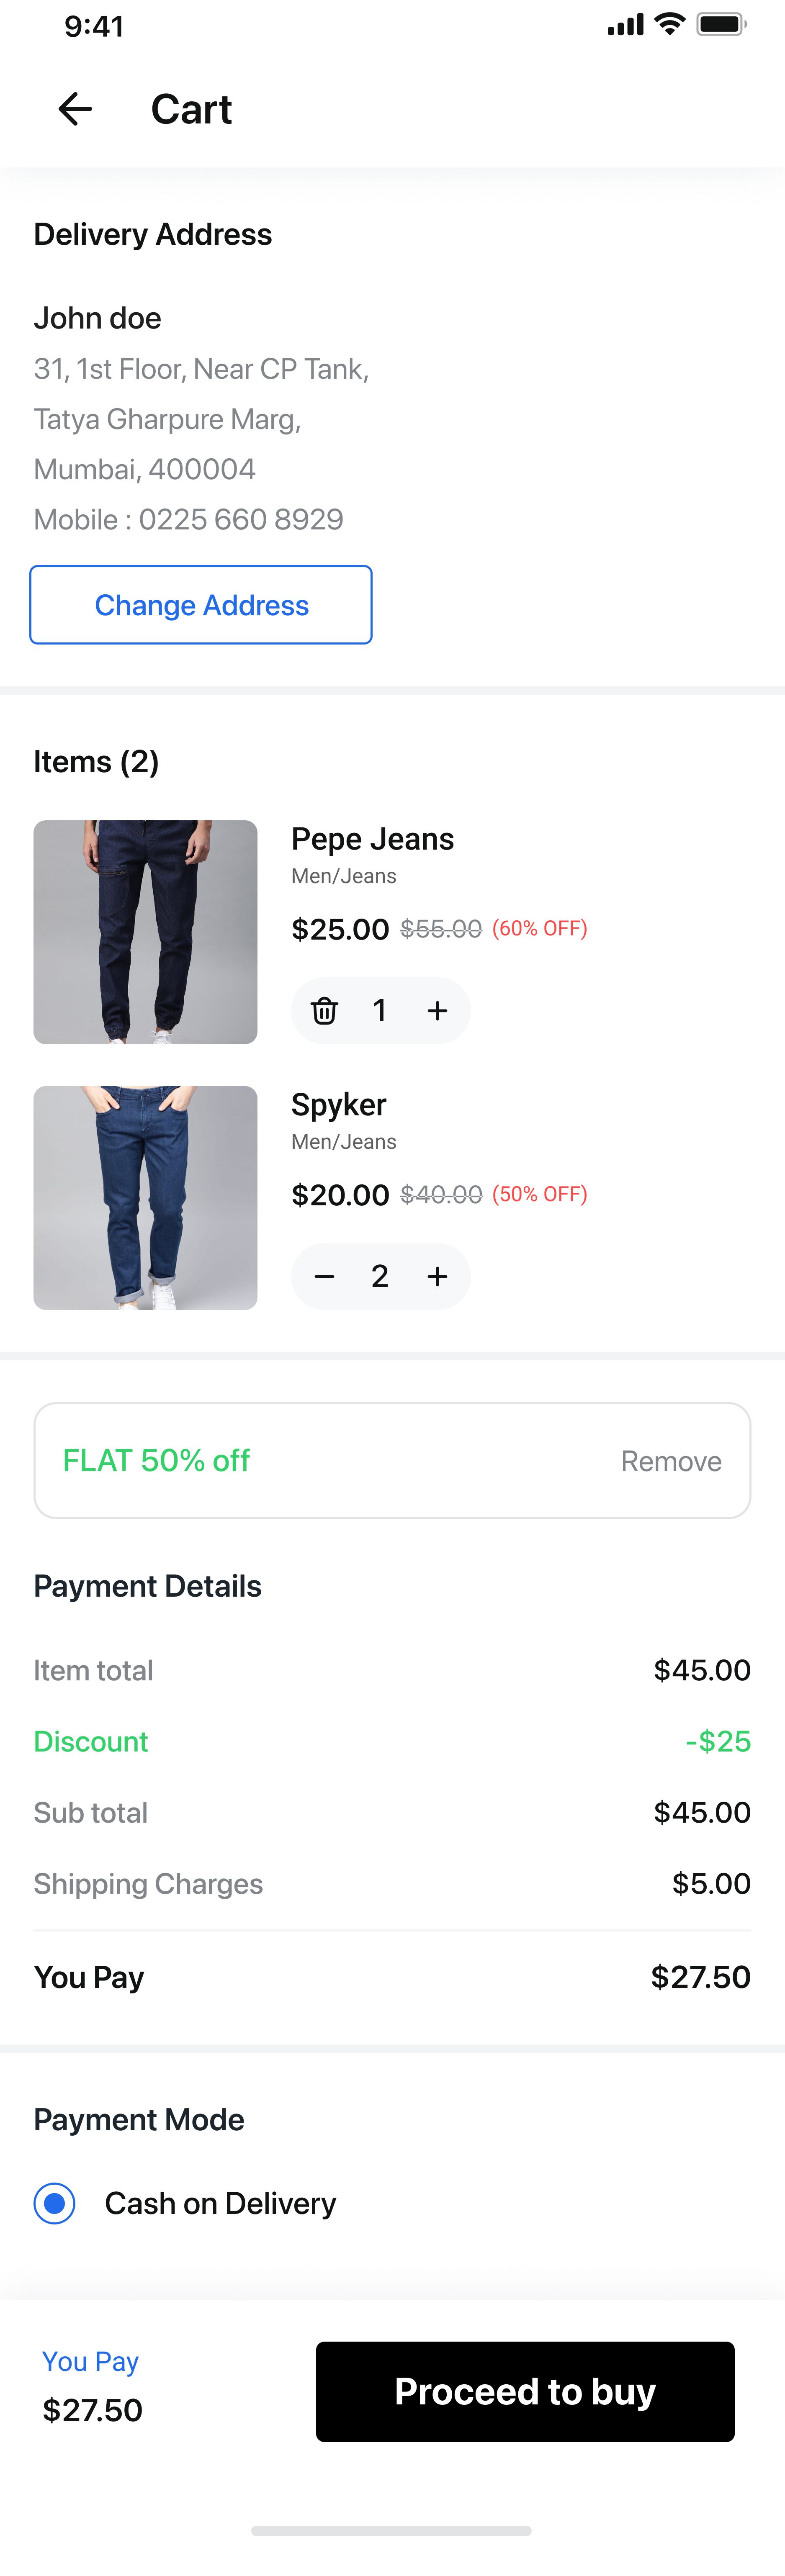Tap the Spyker product title
Image resolution: width=785 pixels, height=2576 pixels.
tap(338, 1105)
